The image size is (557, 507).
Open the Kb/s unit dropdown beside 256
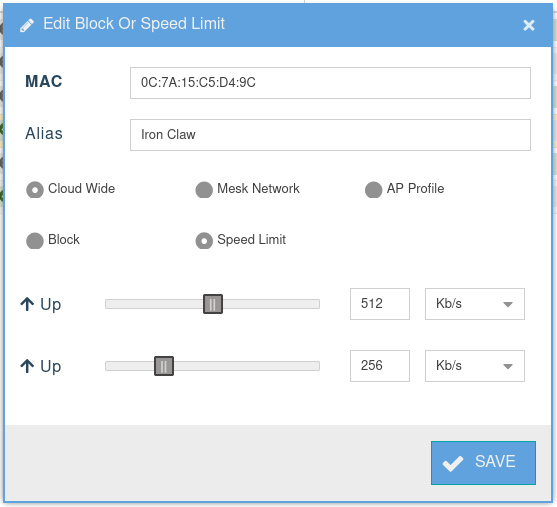(475, 366)
